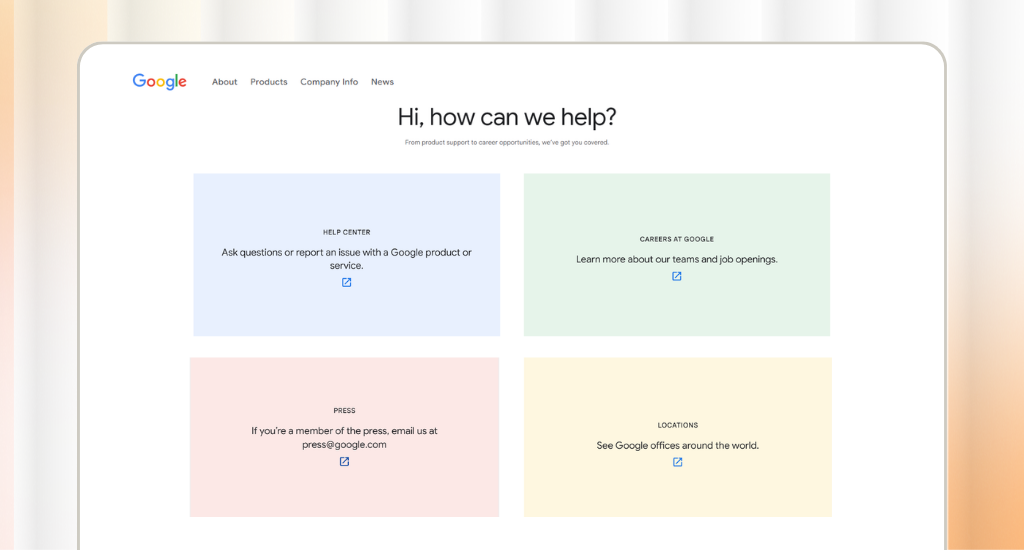The width and height of the screenshot is (1024, 550).
Task: Click 'See Google offices around the world' text
Action: pos(677,445)
